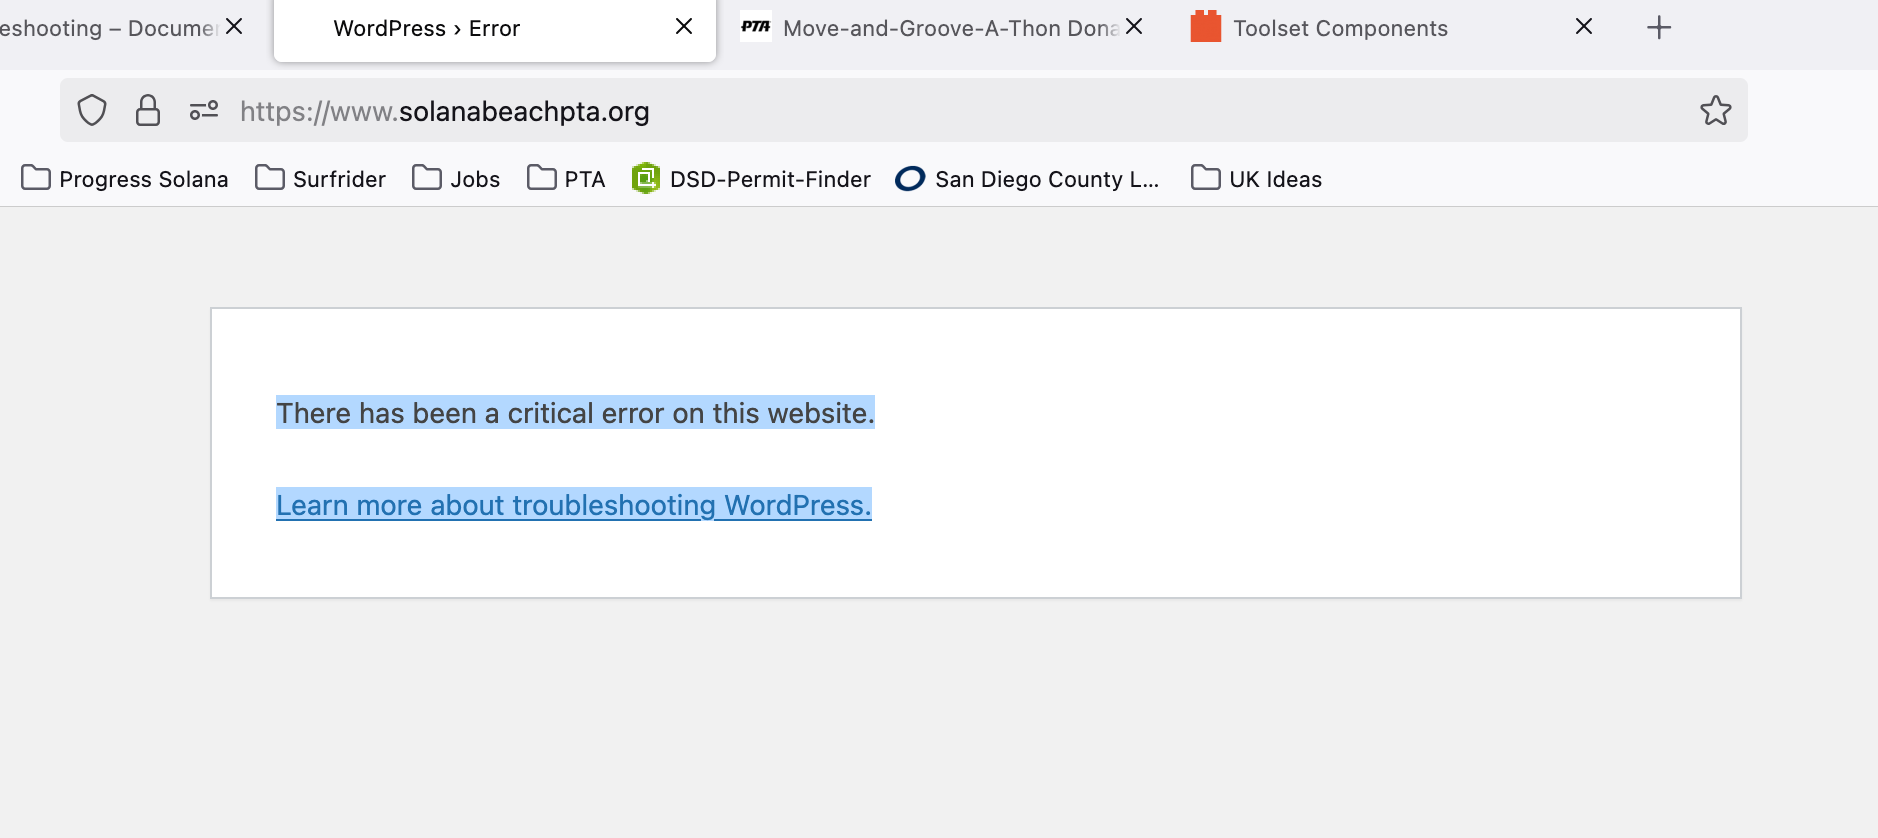This screenshot has height=838, width=1878.
Task: Expand the UK Ideas bookmarks folder
Action: pyautogui.click(x=1256, y=179)
